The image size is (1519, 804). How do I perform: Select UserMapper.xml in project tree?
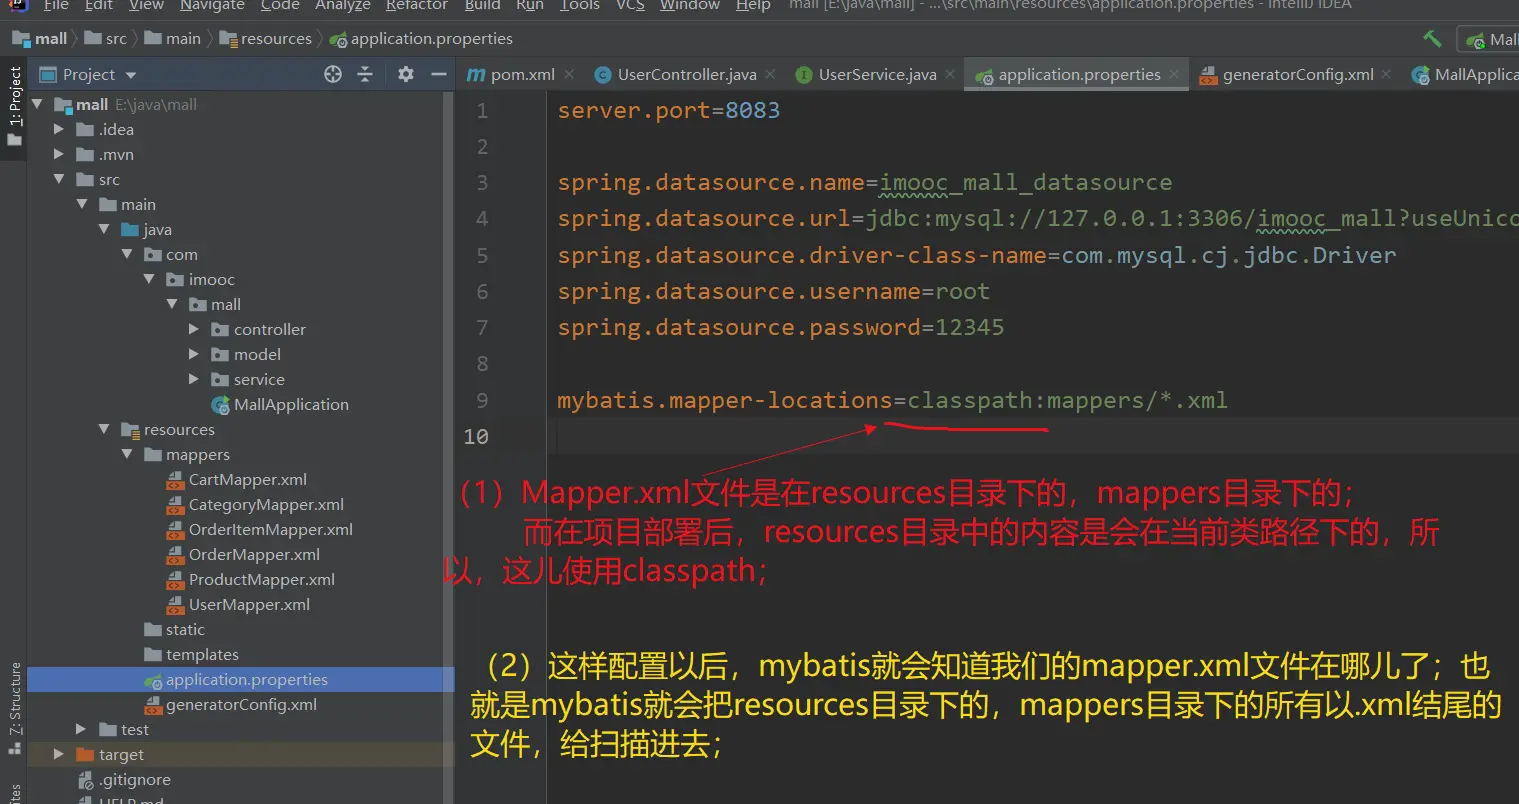point(249,604)
